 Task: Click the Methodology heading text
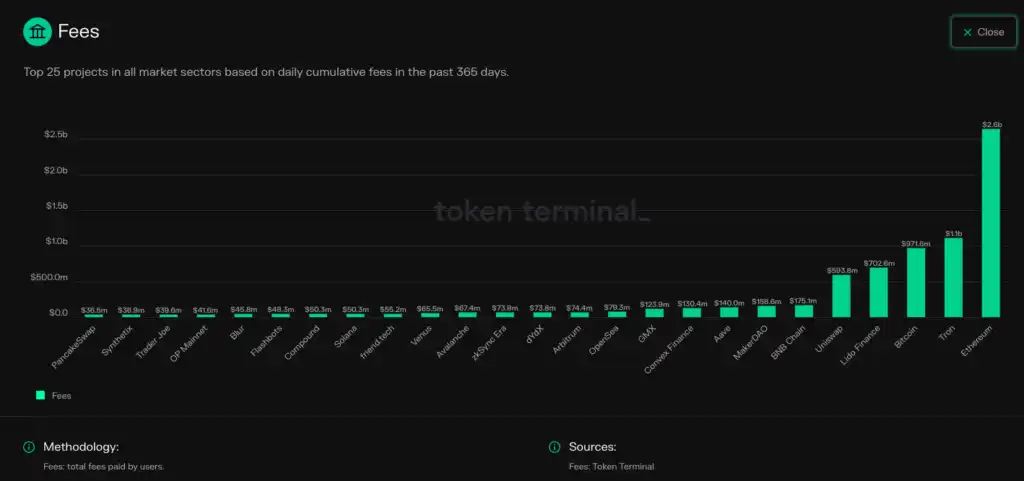[x=81, y=447]
